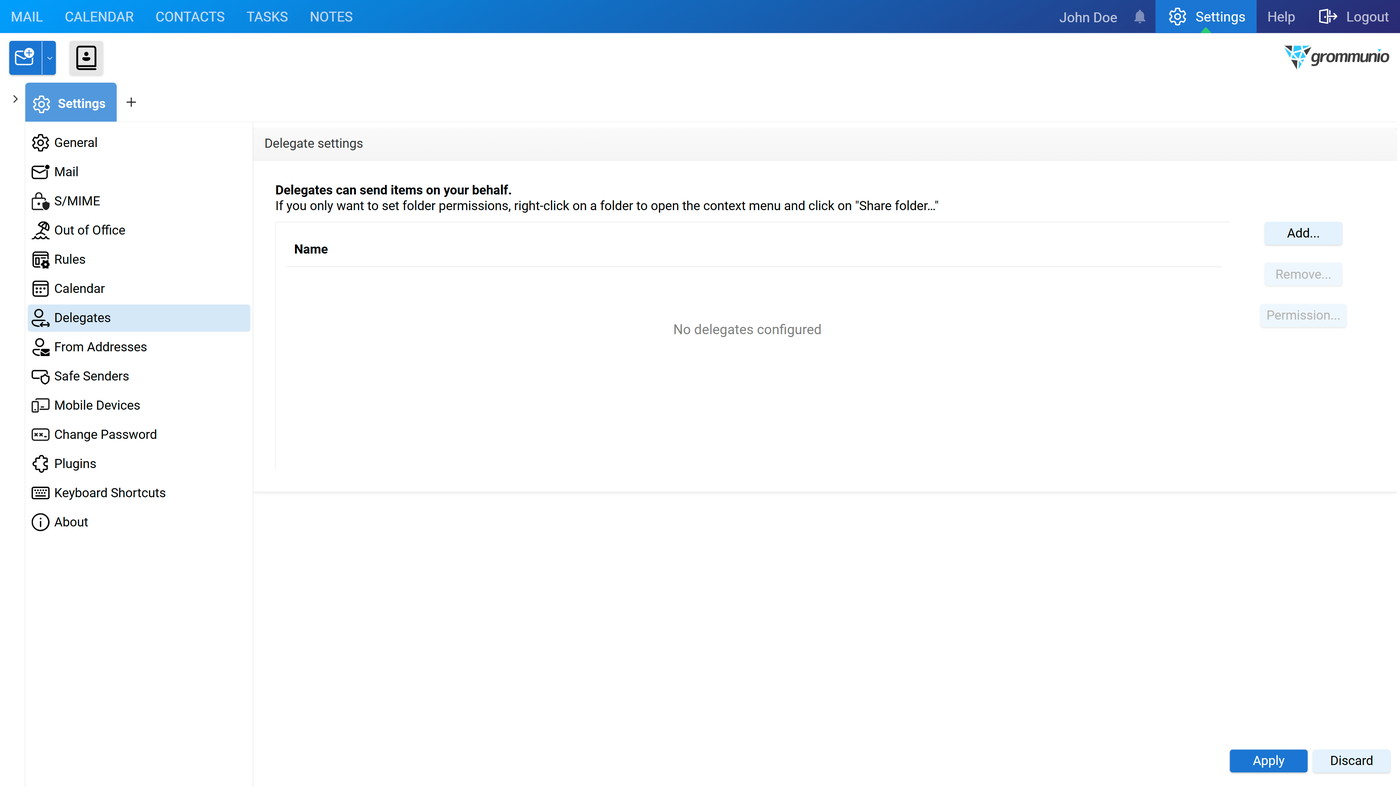Open the Contacts section
The image size is (1400, 788).
click(x=190, y=17)
